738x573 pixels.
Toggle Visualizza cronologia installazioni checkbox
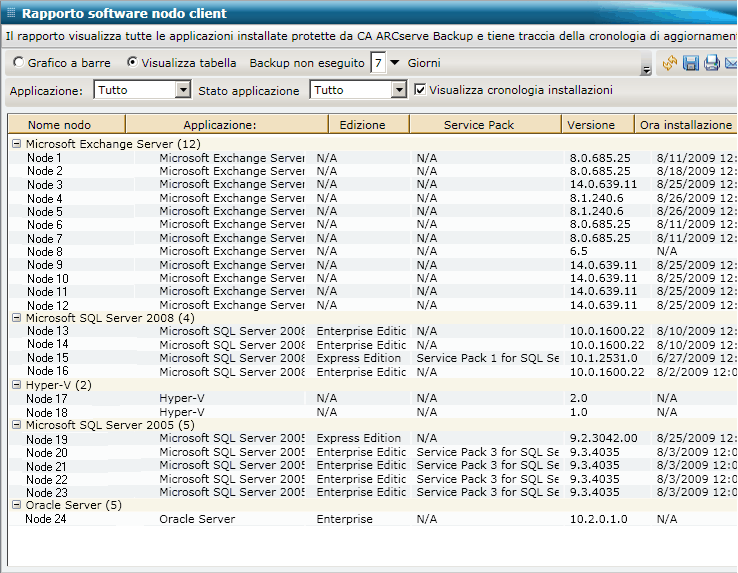[420, 89]
